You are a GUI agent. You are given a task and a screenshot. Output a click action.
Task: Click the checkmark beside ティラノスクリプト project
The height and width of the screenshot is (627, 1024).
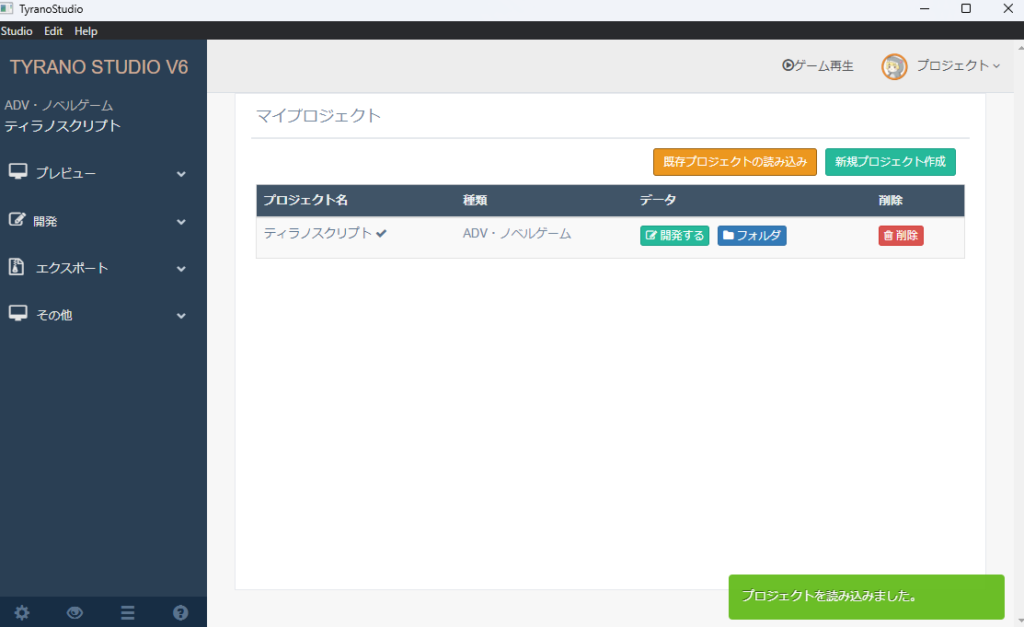(382, 233)
